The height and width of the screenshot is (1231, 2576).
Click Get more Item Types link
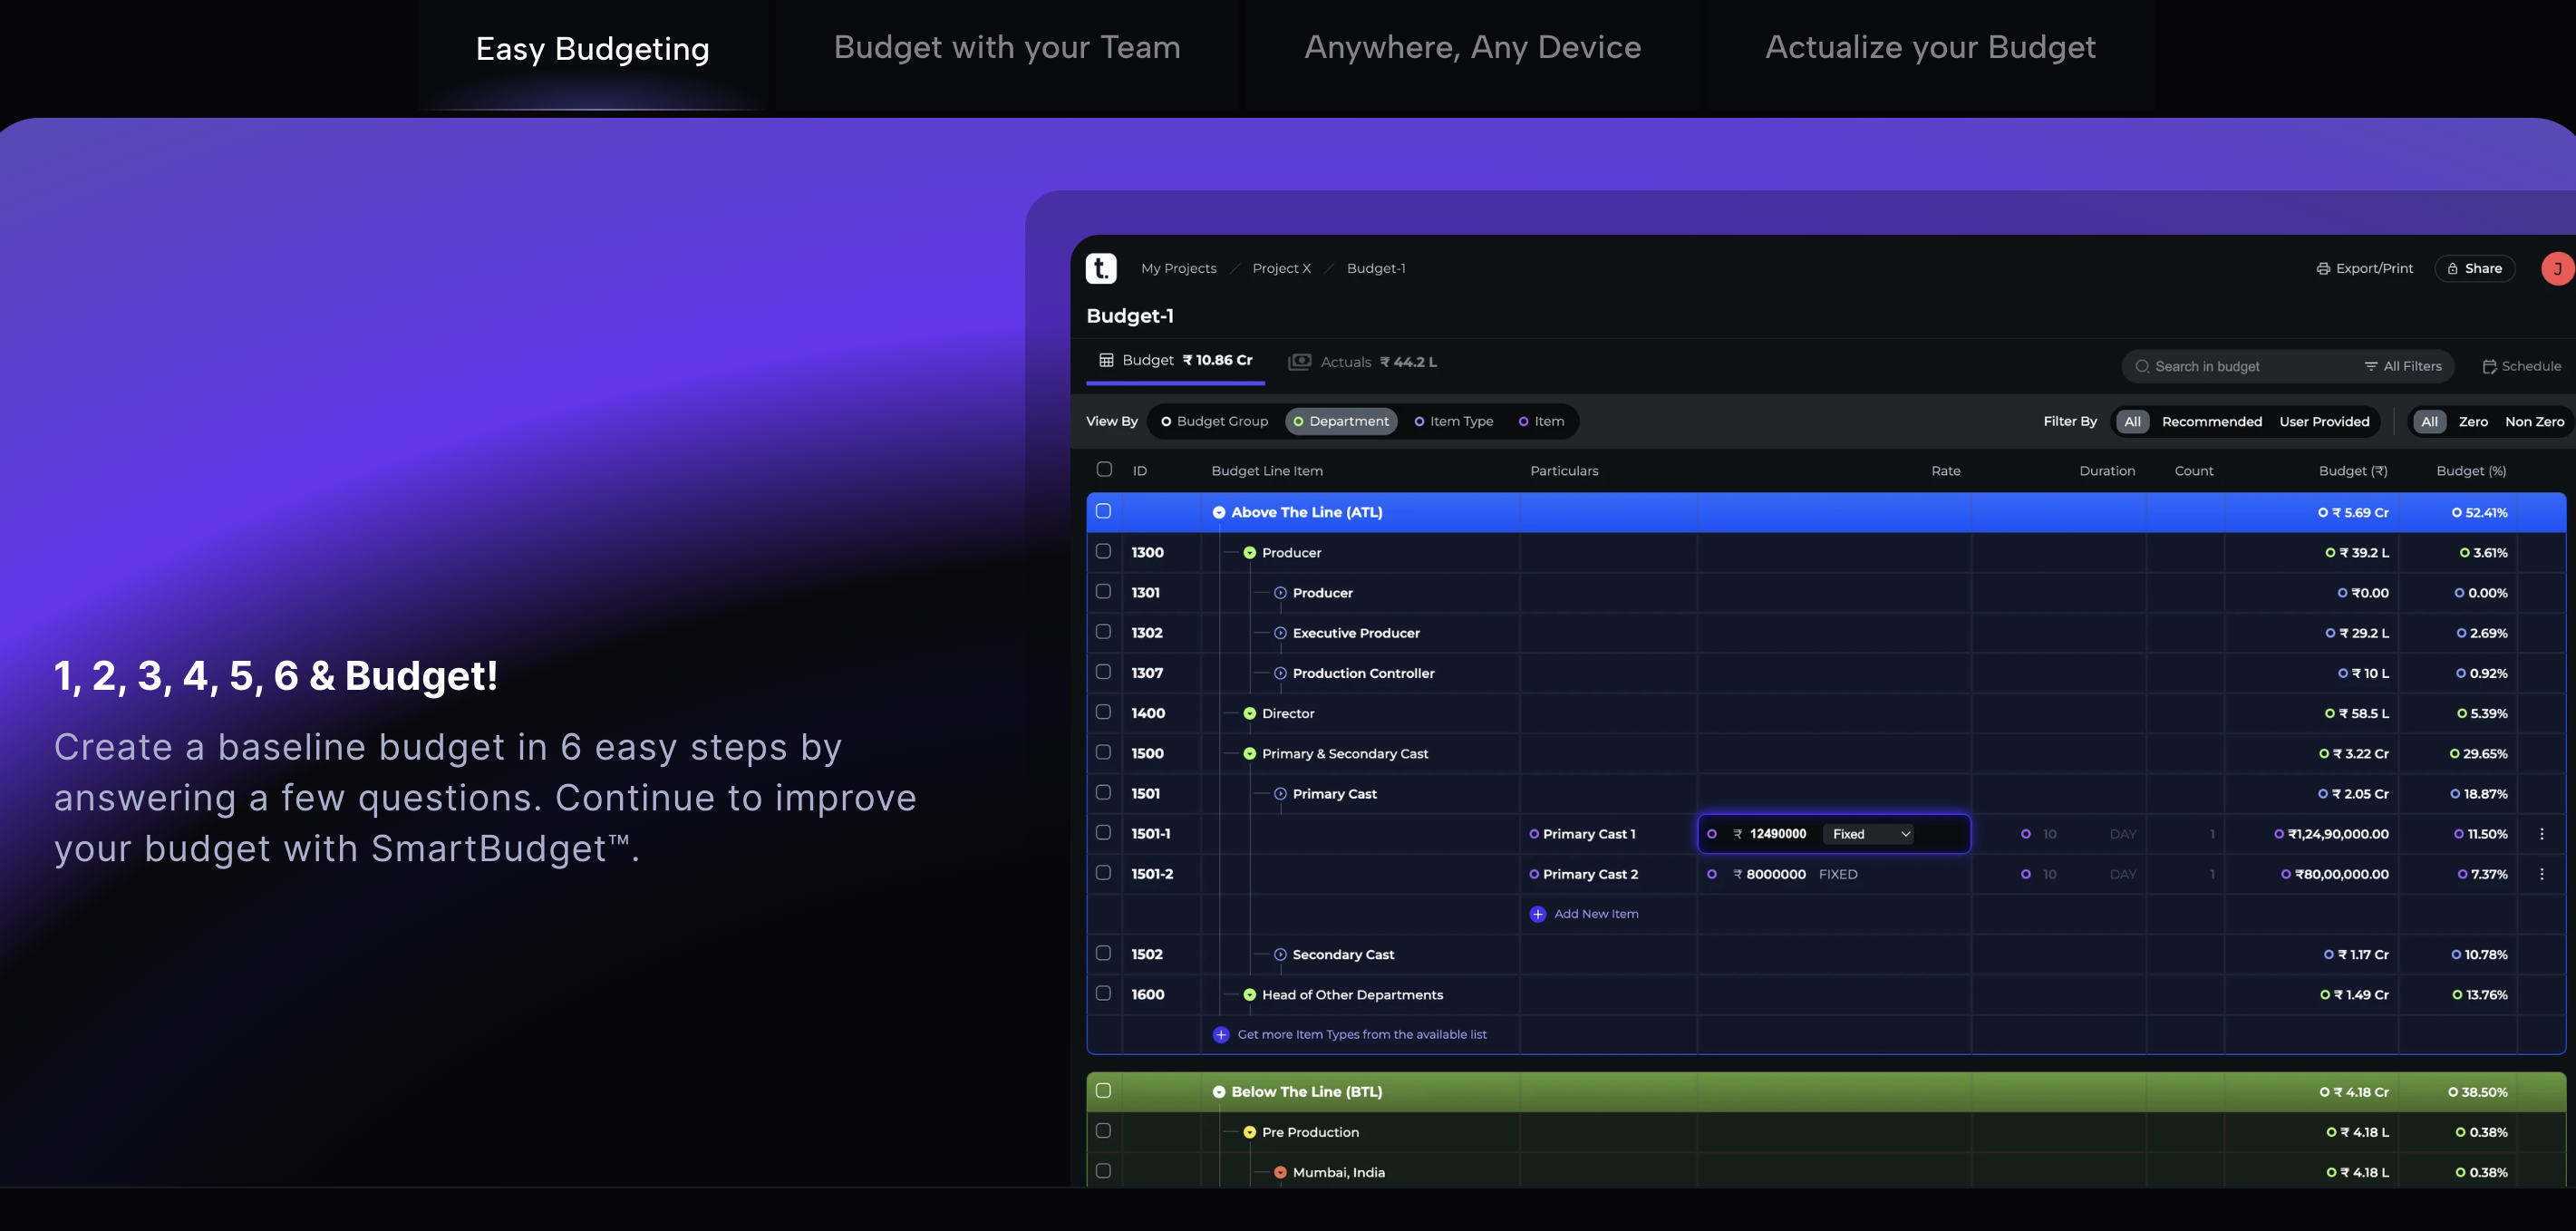pyautogui.click(x=1361, y=1035)
